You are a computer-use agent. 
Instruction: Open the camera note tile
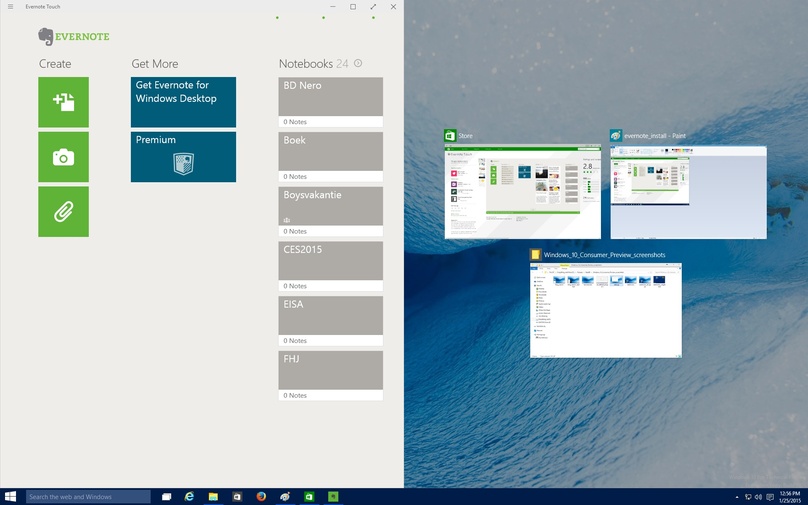(63, 157)
